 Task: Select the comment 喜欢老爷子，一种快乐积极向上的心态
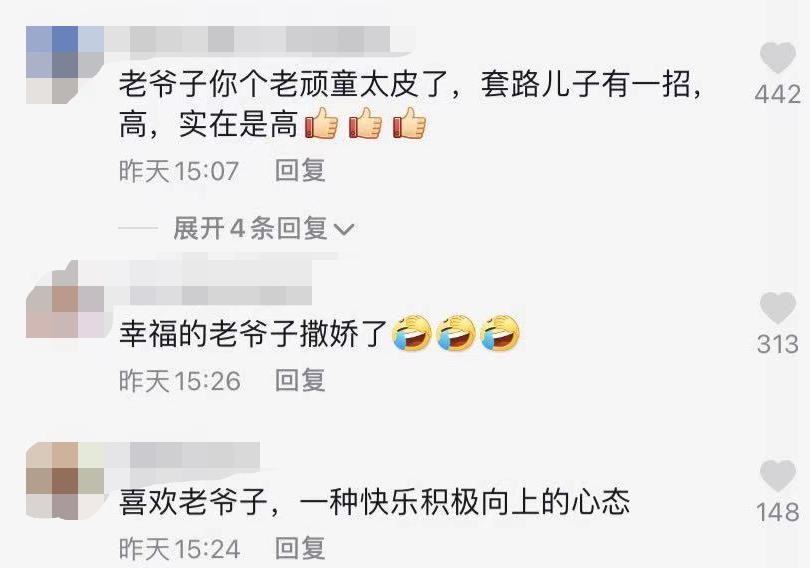pyautogui.click(x=375, y=501)
